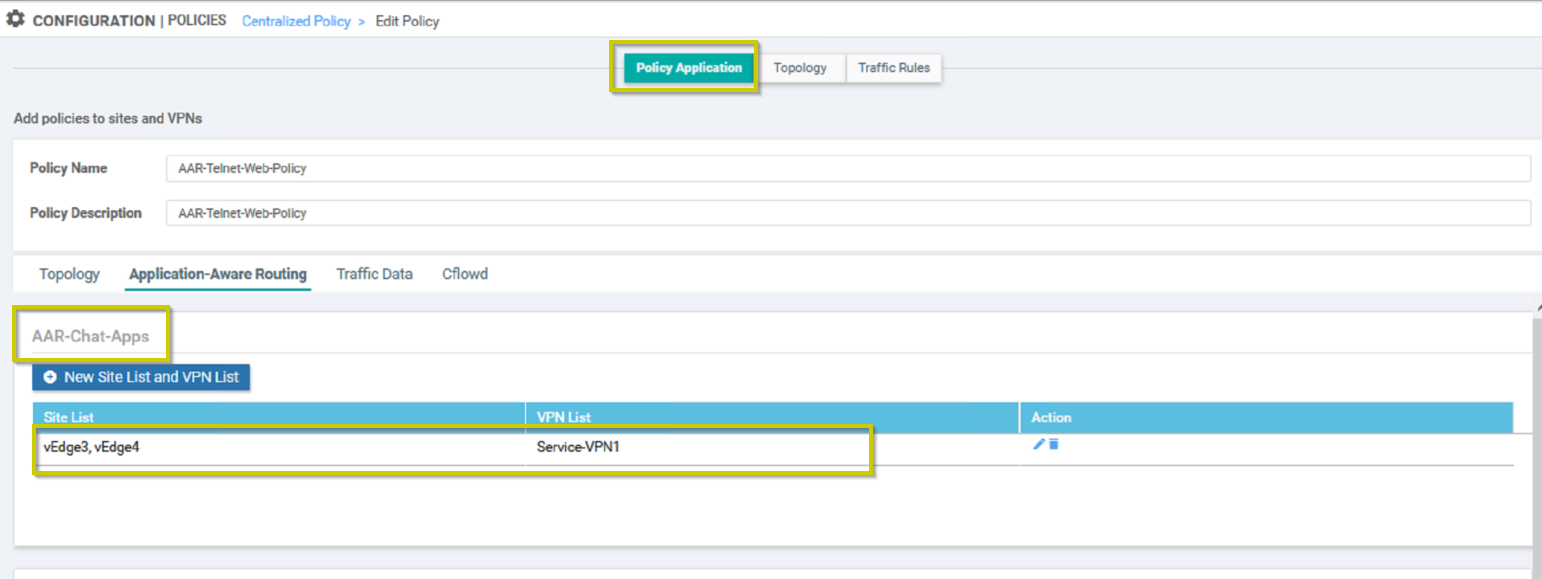1542x579 pixels.
Task: Switch to the Traffic Data sub-tab
Action: pos(375,274)
